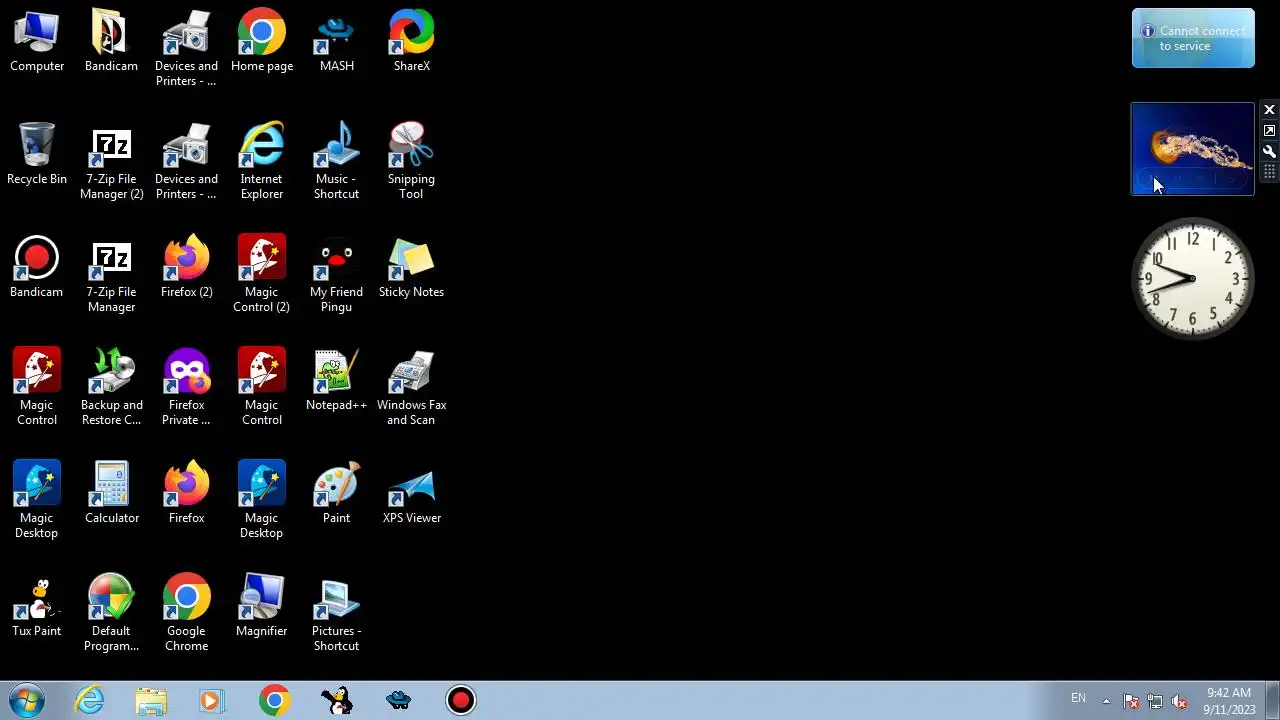
Task: Select the Firefox (2) shortcut
Action: pyautogui.click(x=186, y=268)
